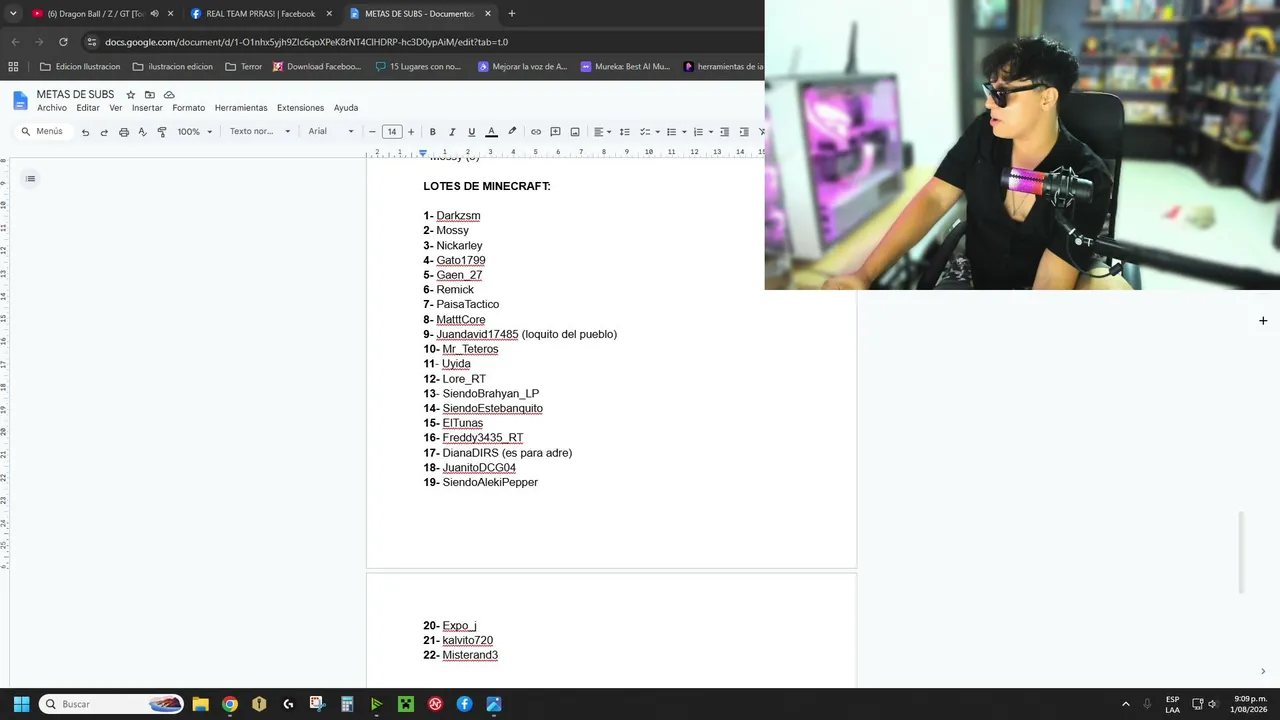Screen dimensions: 1280x720
Task: Open the Texto normal style dropdown
Action: click(259, 132)
